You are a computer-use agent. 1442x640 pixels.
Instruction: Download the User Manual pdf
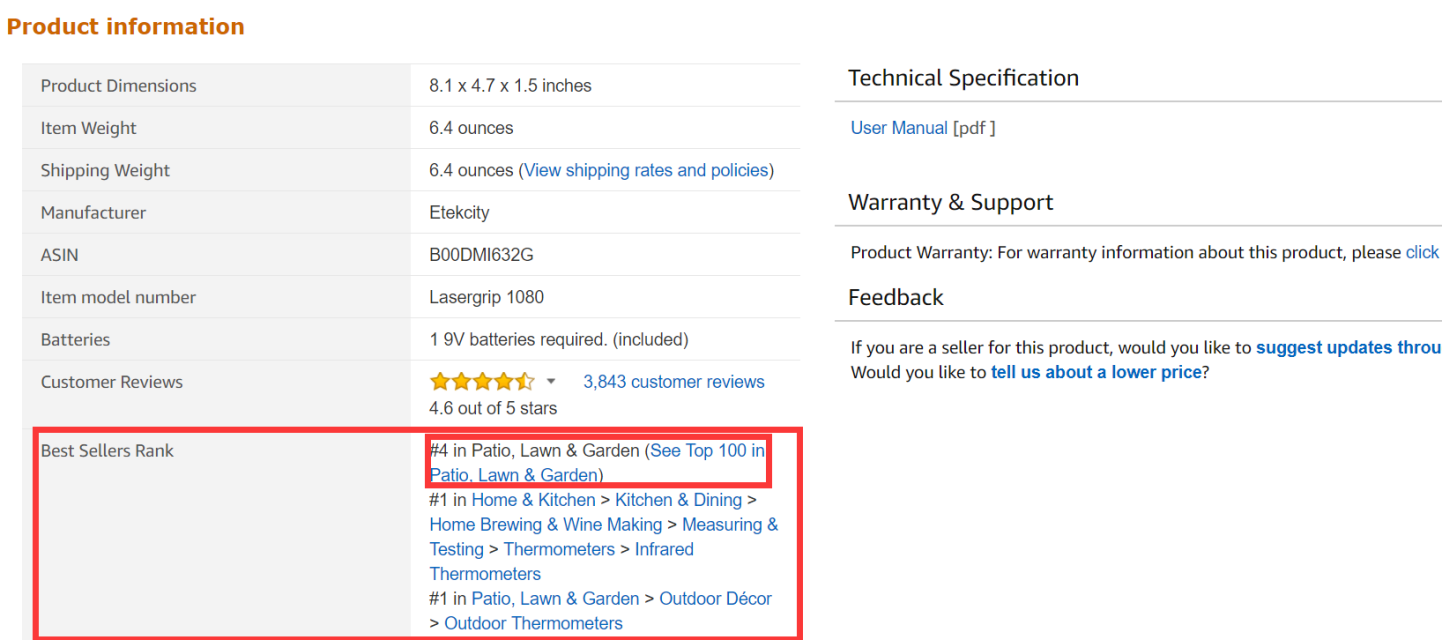click(x=898, y=127)
